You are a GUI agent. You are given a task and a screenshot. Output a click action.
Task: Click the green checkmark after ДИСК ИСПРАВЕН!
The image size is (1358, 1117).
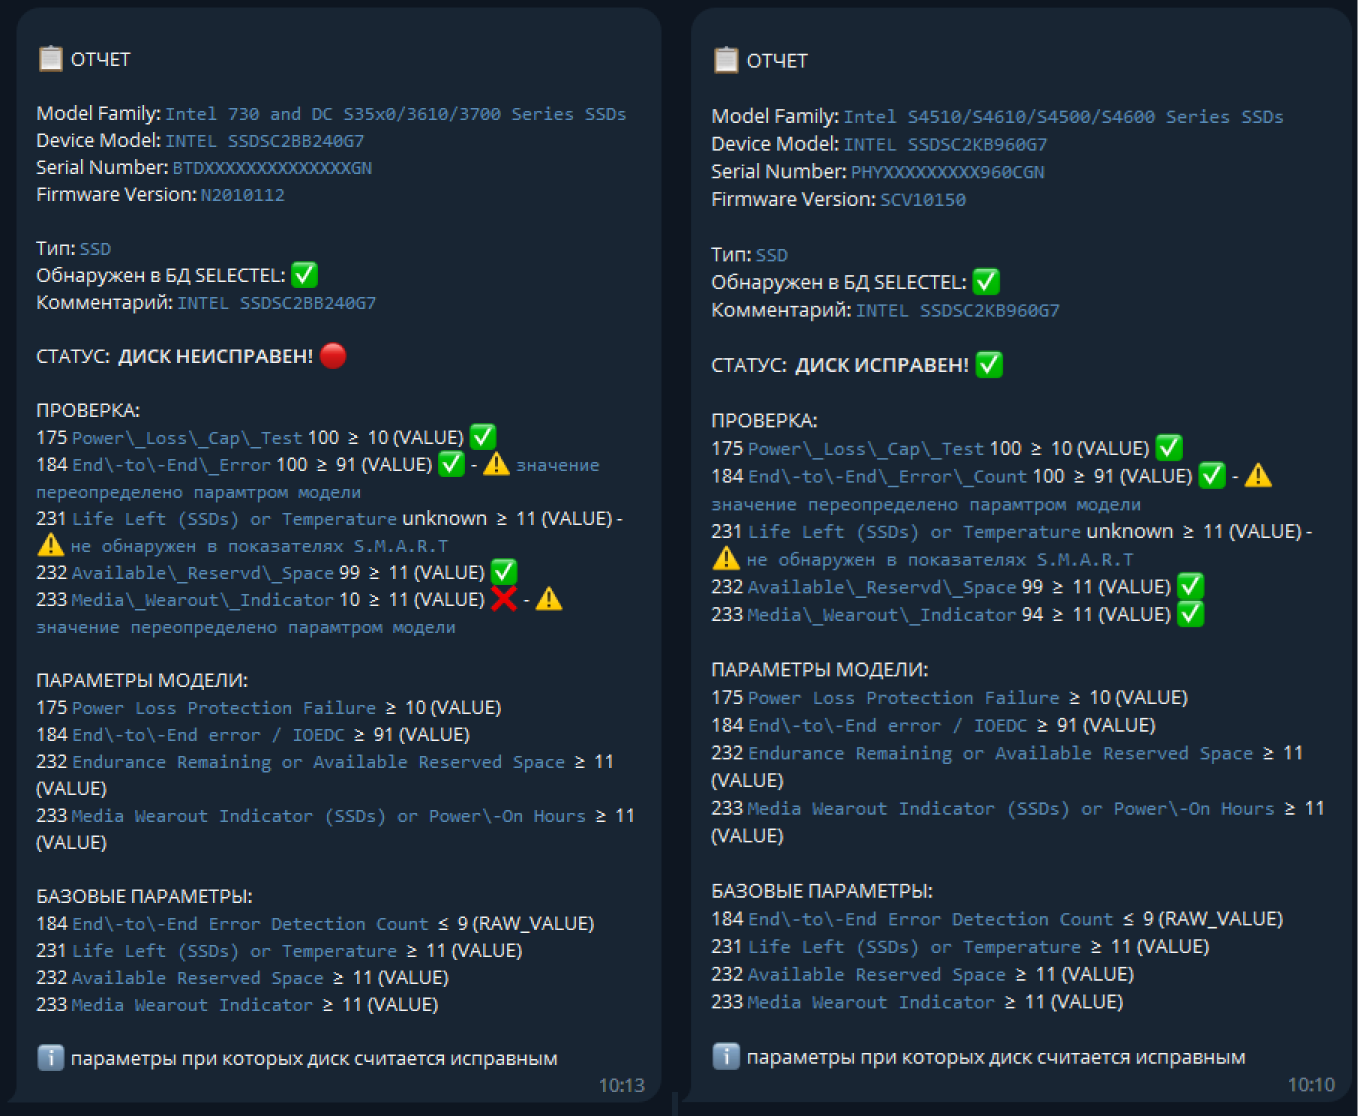tap(989, 365)
